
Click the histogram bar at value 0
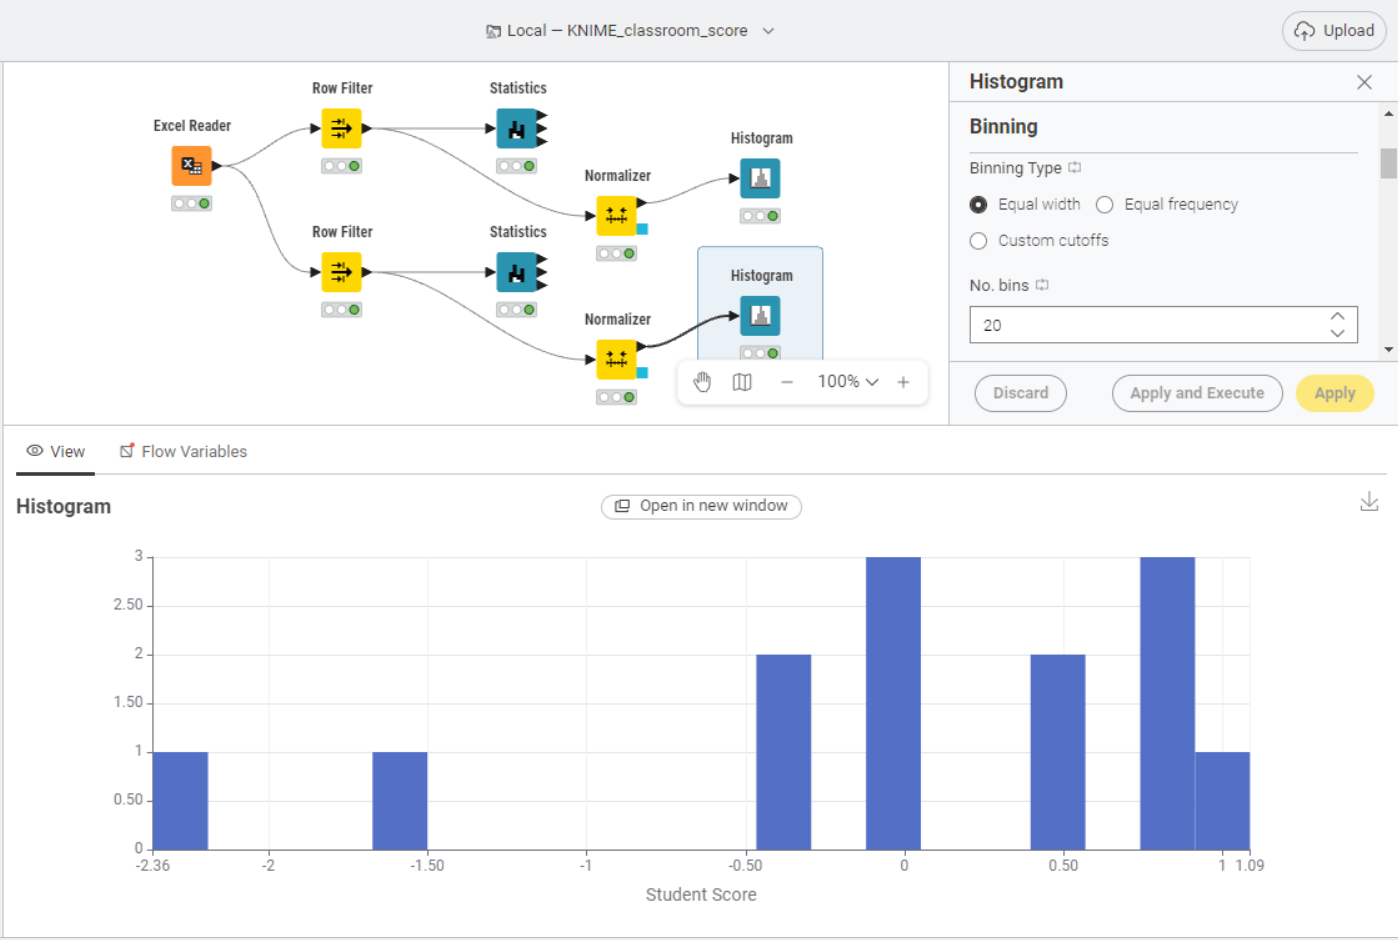pyautogui.click(x=893, y=703)
